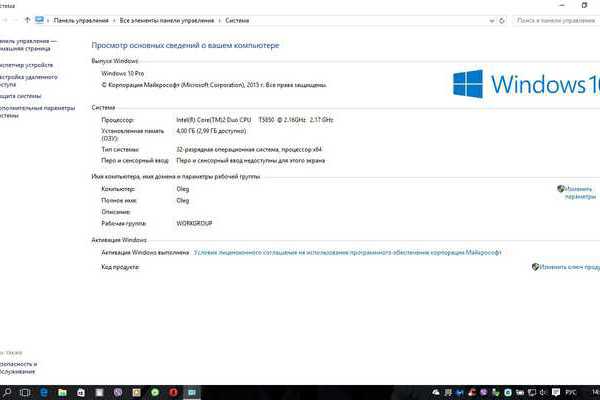This screenshot has height=400, width=600.
Task: Open the Action Center notification icon
Action: coord(556,392)
